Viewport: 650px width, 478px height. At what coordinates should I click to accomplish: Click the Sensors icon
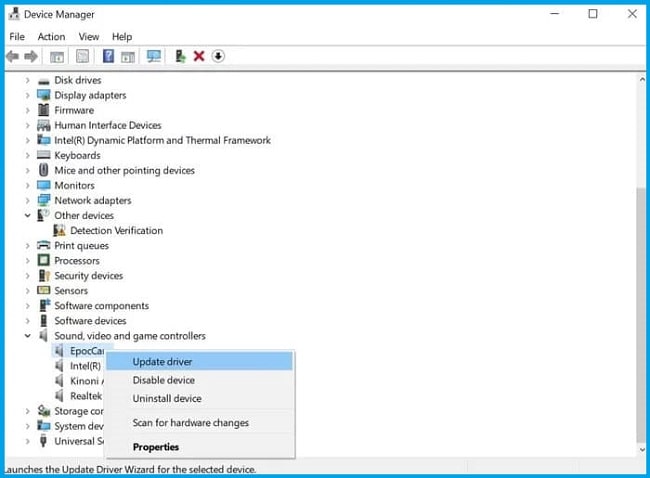(44, 290)
